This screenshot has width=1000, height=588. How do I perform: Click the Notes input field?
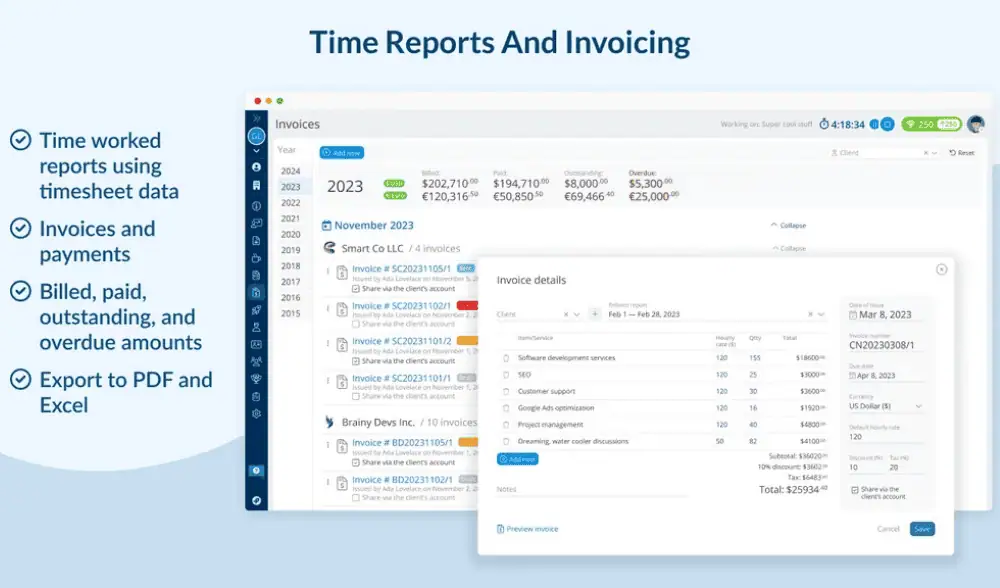coord(590,489)
